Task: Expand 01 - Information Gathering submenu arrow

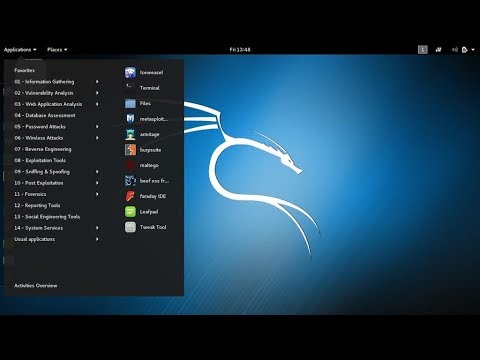Action: click(x=97, y=82)
